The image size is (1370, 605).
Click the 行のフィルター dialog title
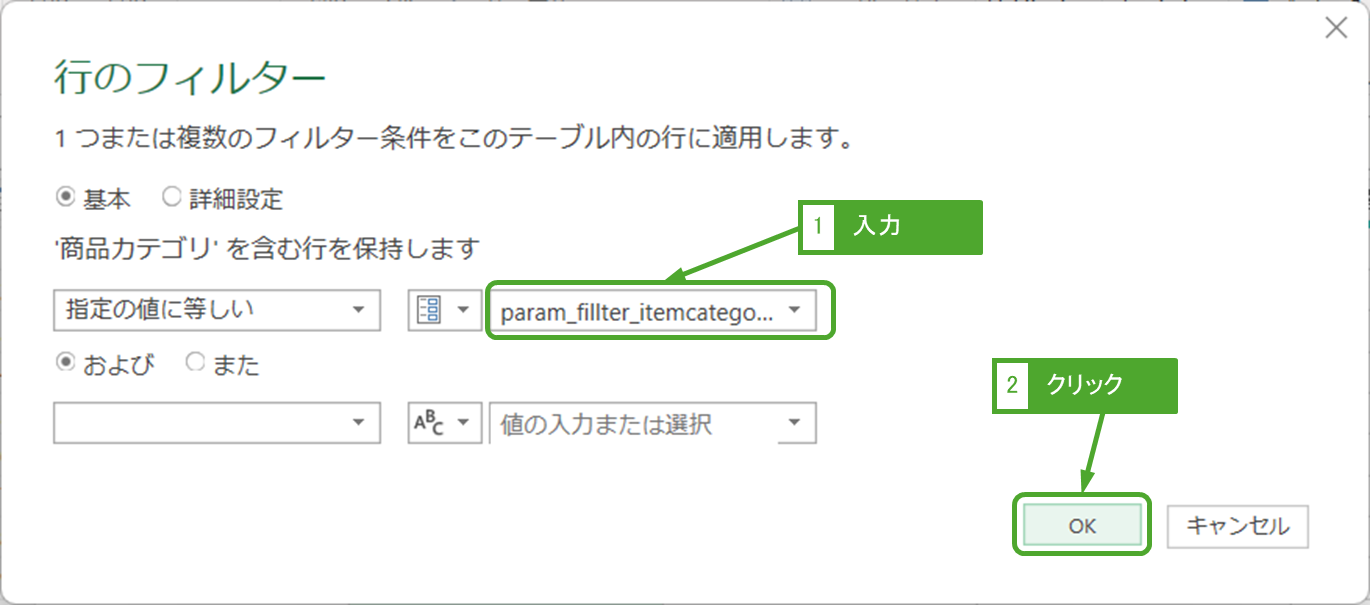[189, 80]
